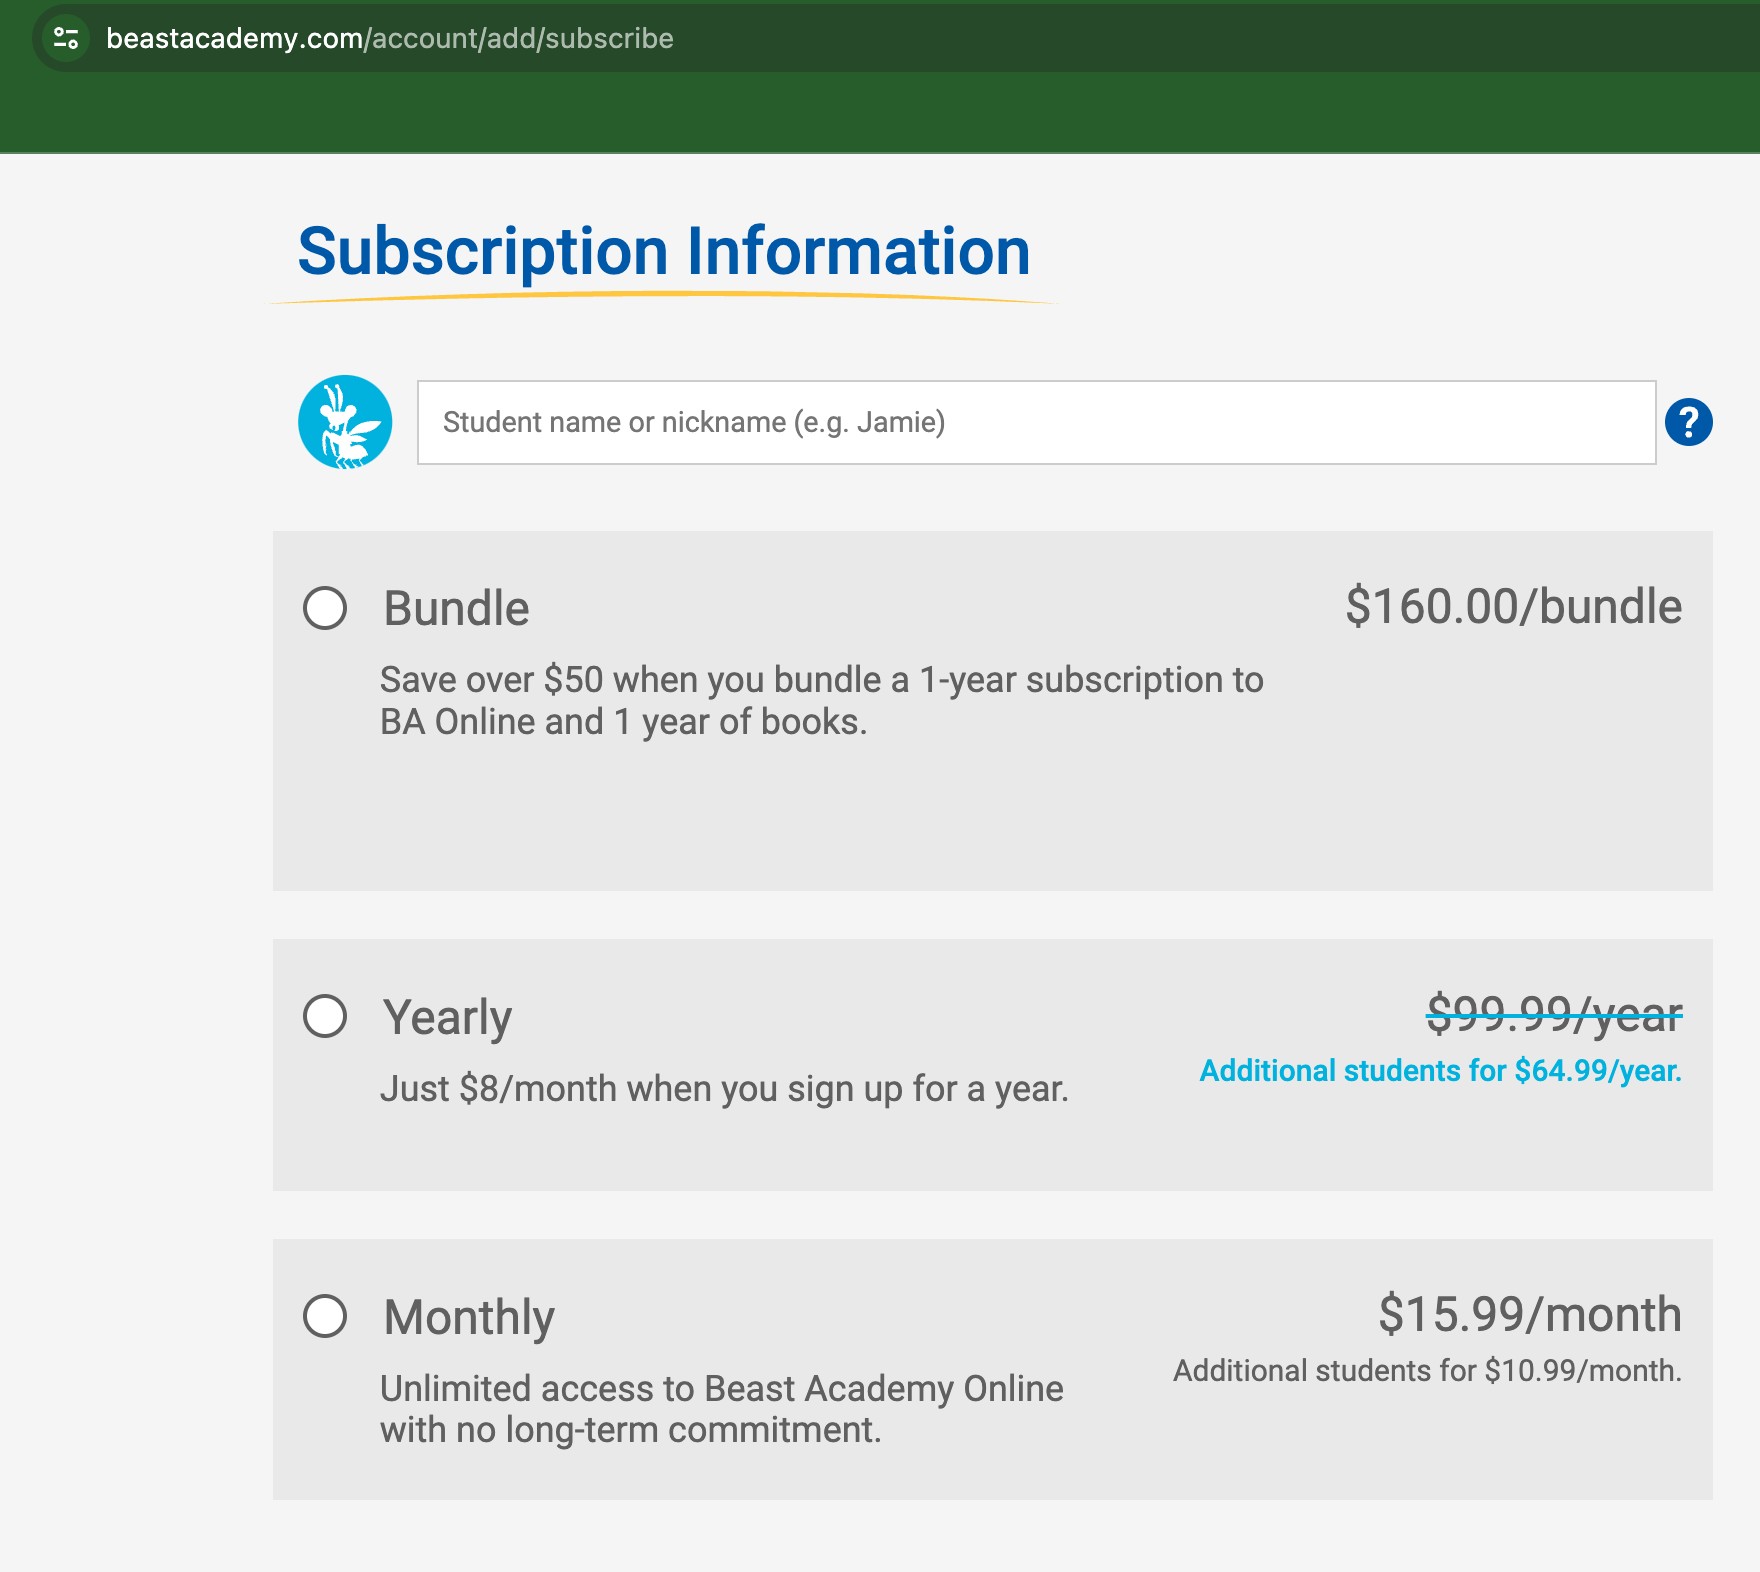Click the Just $8/month description
The width and height of the screenshot is (1760, 1572).
724,1089
